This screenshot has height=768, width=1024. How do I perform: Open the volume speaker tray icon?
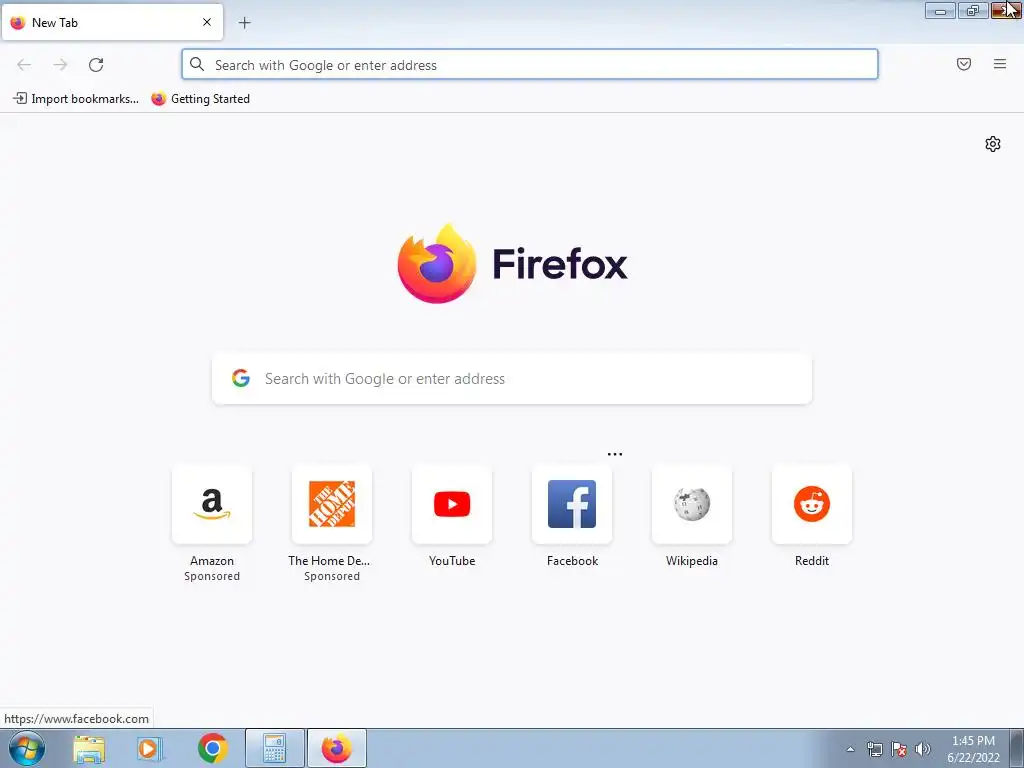922,749
